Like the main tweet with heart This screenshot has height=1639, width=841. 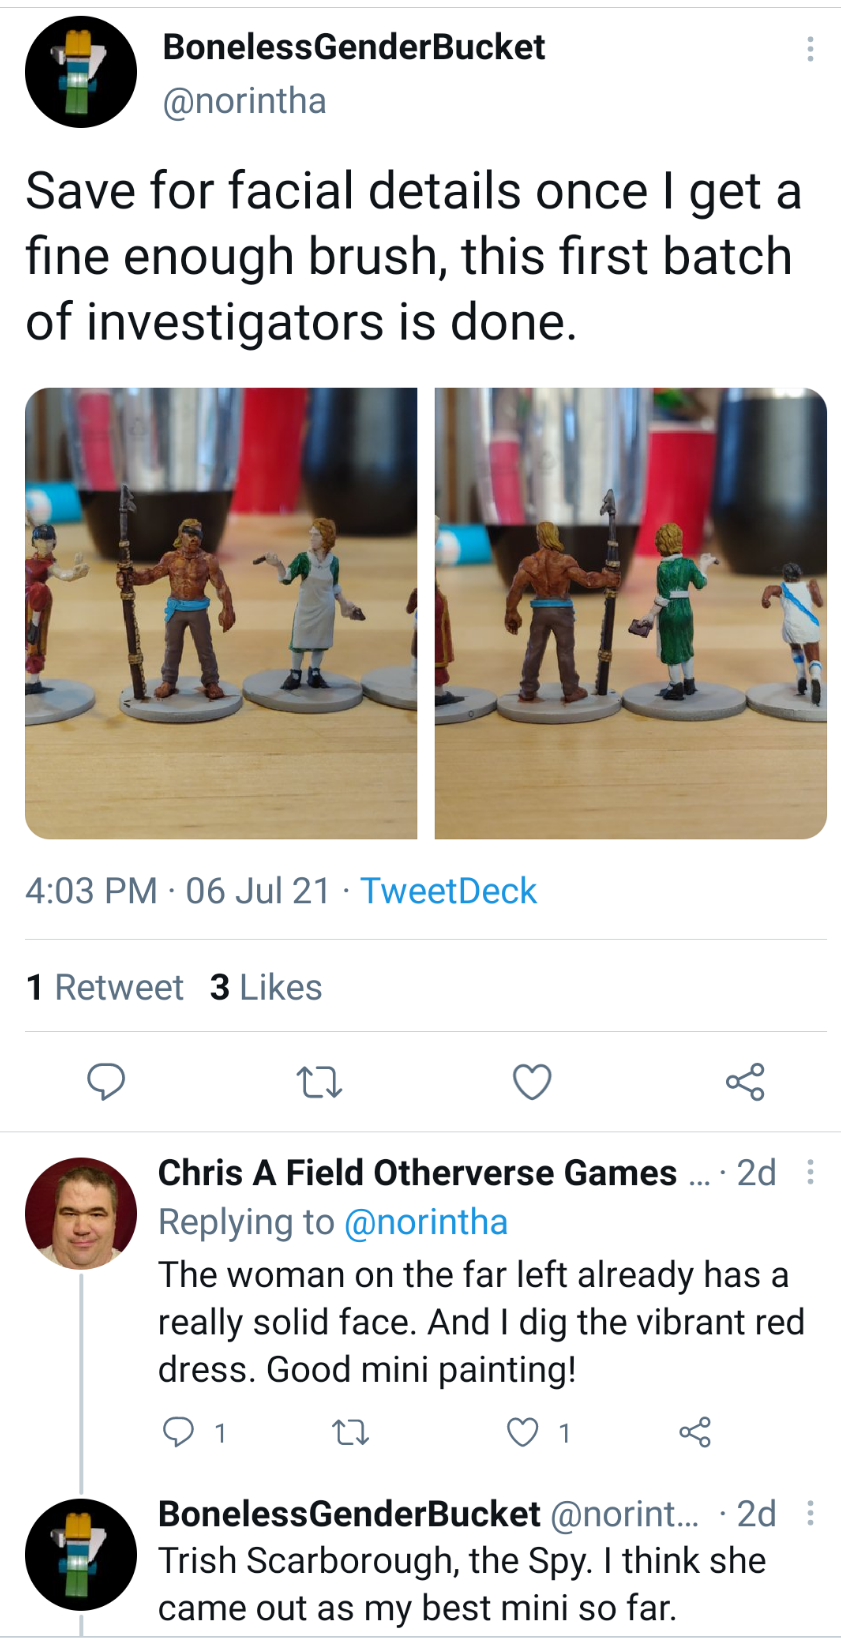click(532, 1081)
